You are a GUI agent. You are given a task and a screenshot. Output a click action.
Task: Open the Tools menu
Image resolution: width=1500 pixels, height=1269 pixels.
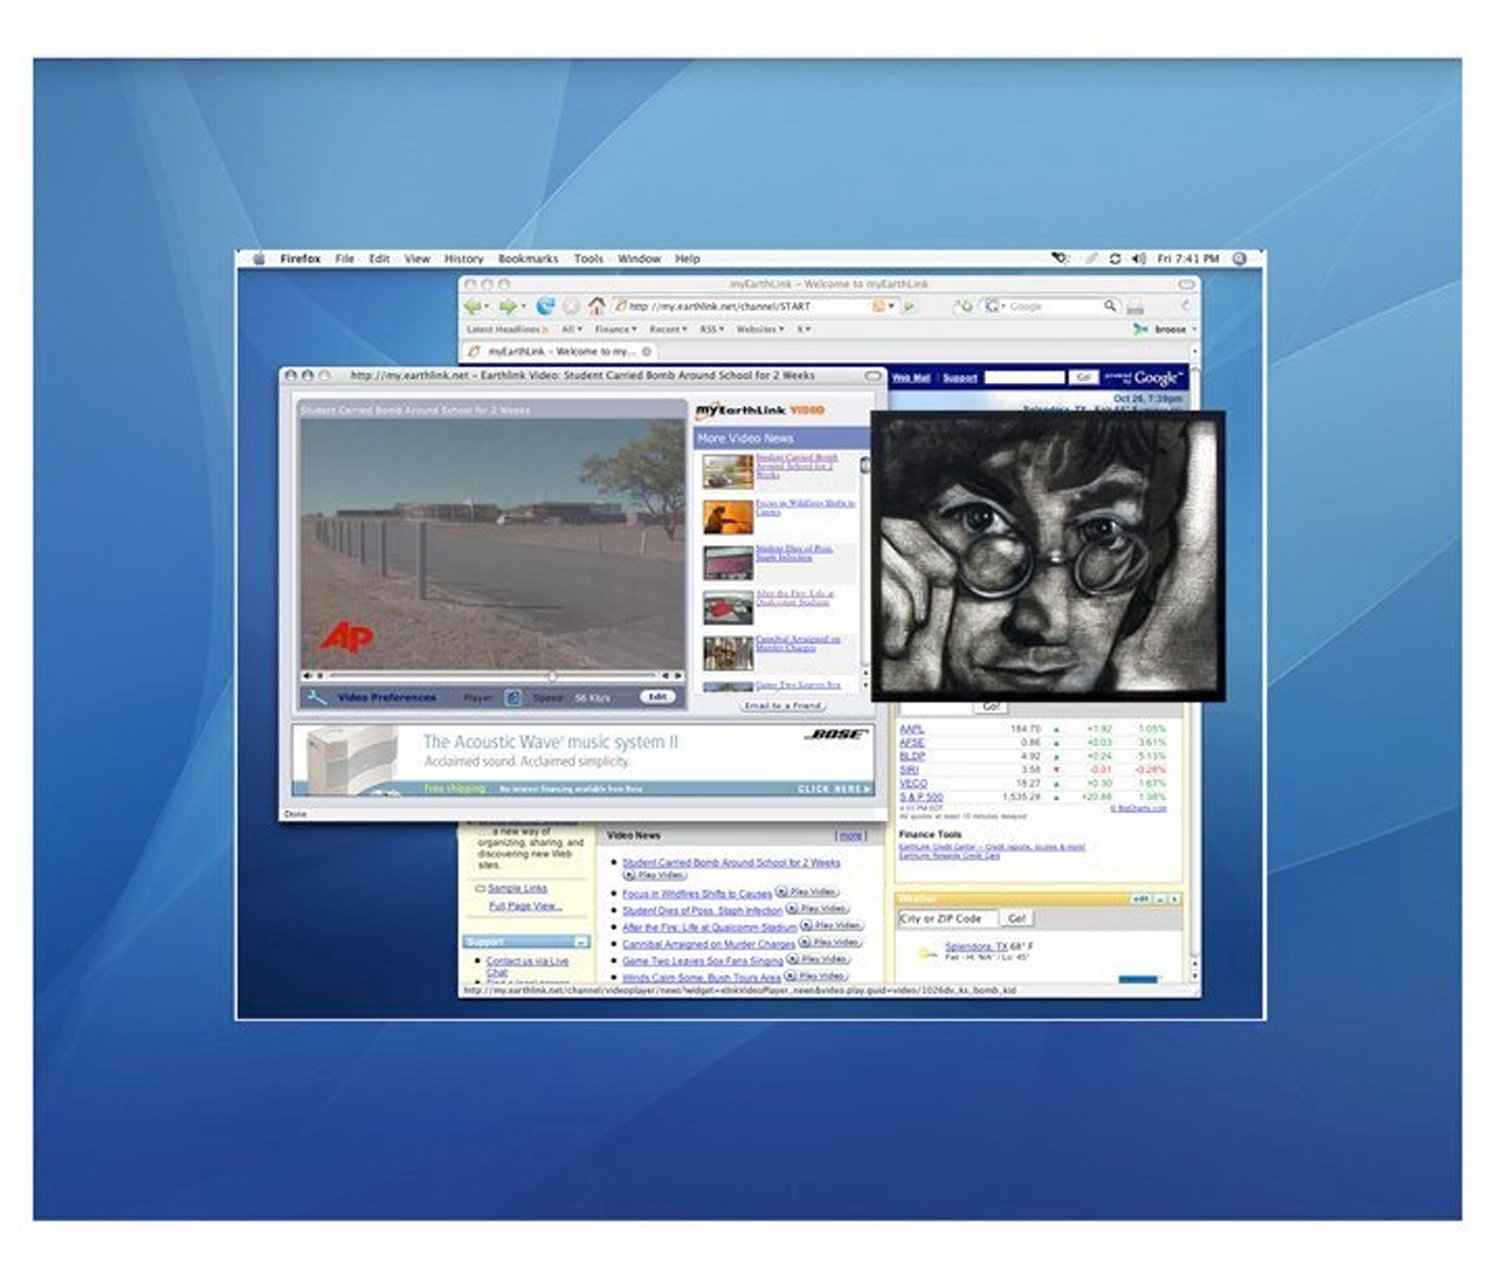pyautogui.click(x=588, y=258)
